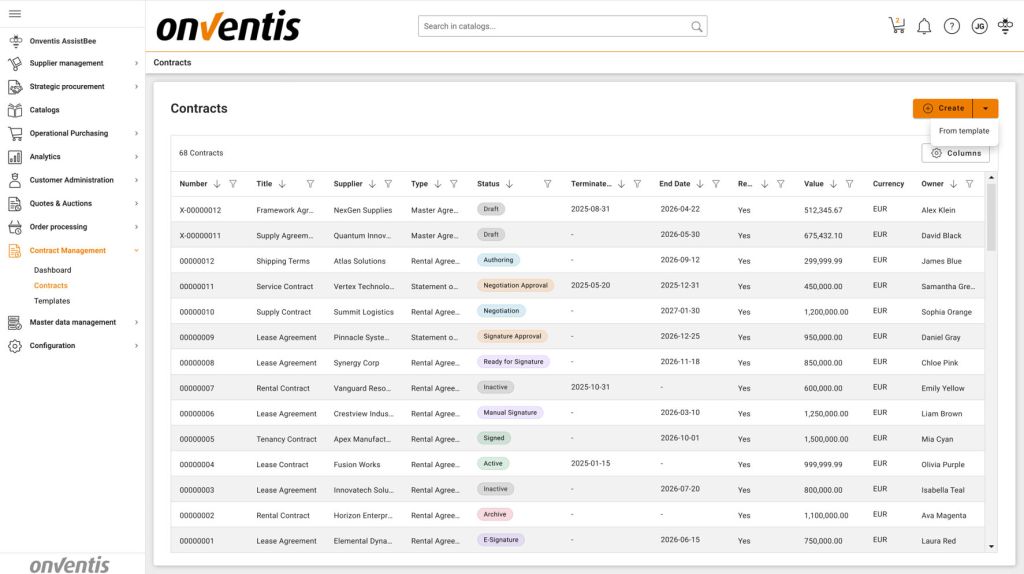This screenshot has height=574, width=1024.
Task: Sort contracts by Number column arrow
Action: tap(217, 184)
